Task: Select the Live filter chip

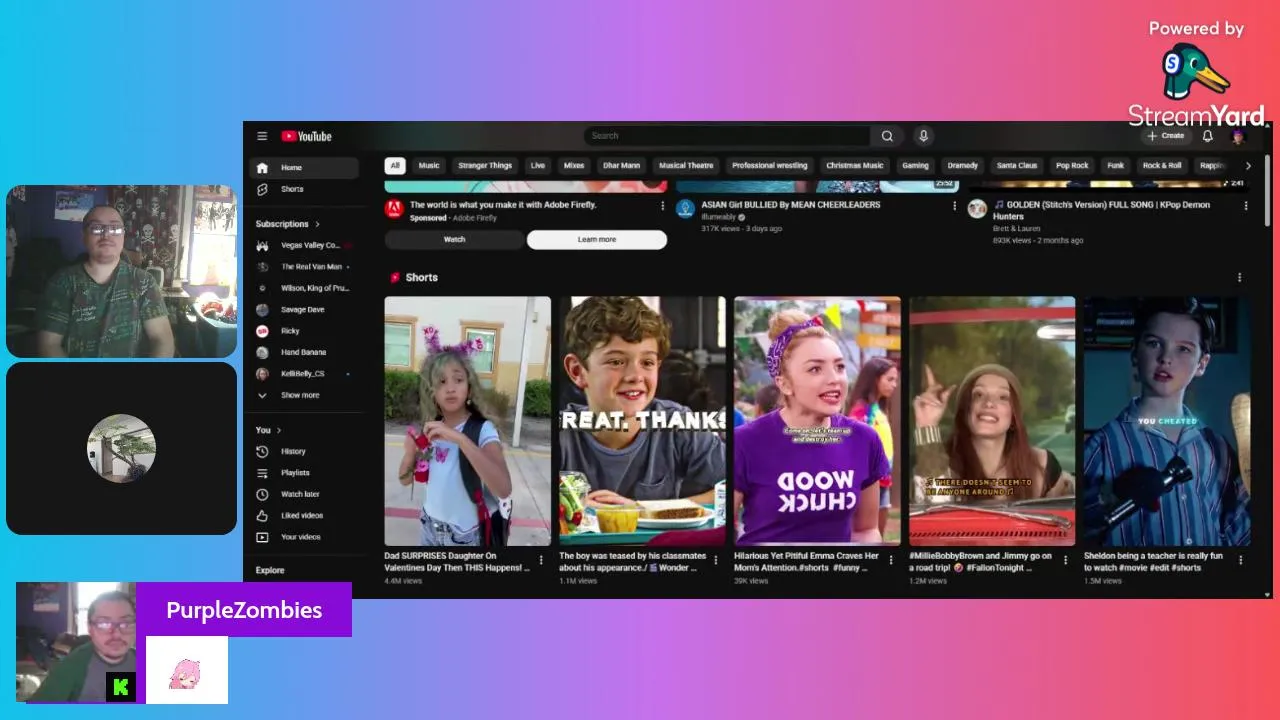Action: (x=538, y=166)
